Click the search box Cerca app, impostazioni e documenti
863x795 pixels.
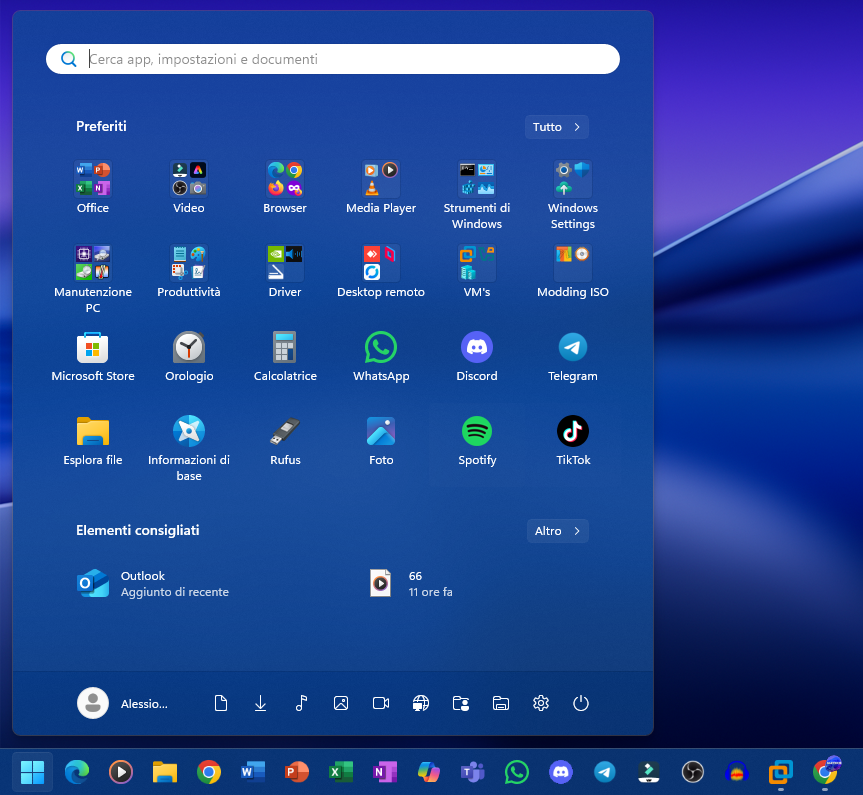click(x=332, y=59)
